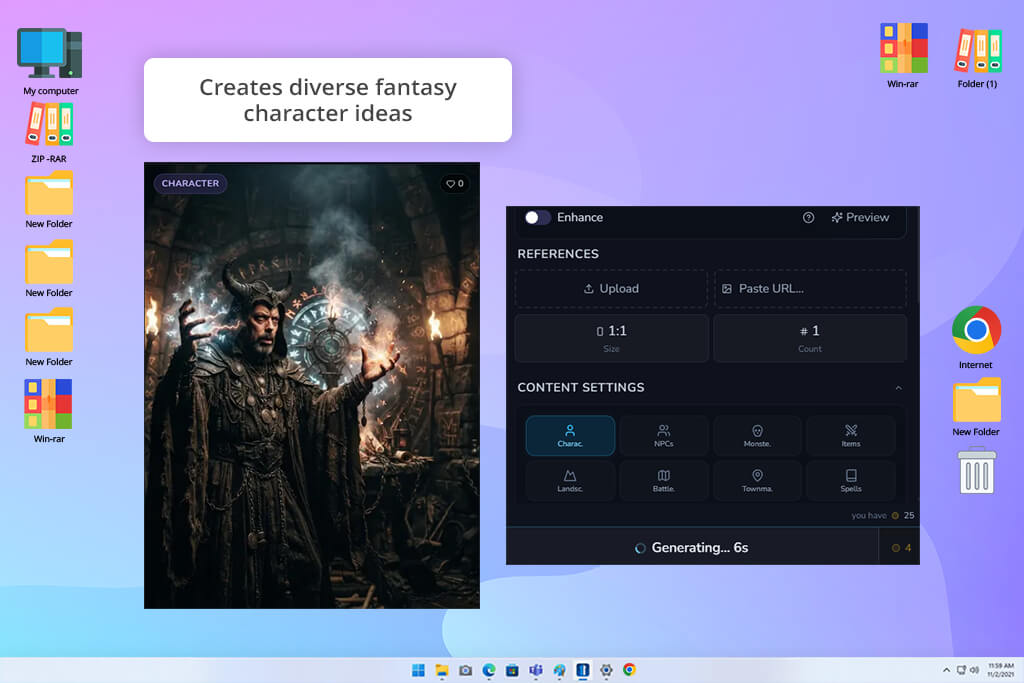Open the help question mark icon beside Preview
Screen dimensions: 1024x683
point(808,217)
